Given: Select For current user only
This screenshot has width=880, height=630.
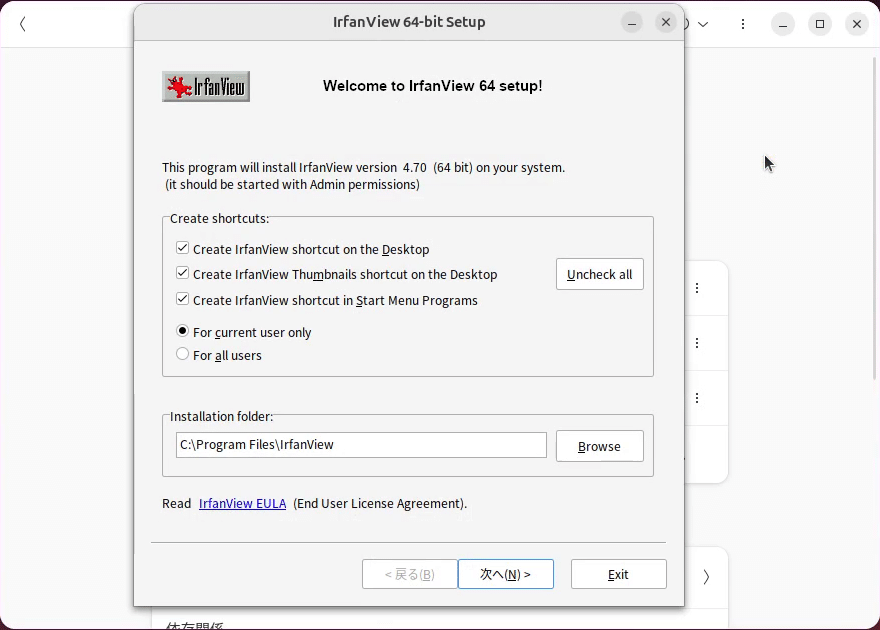Looking at the screenshot, I should (182, 331).
